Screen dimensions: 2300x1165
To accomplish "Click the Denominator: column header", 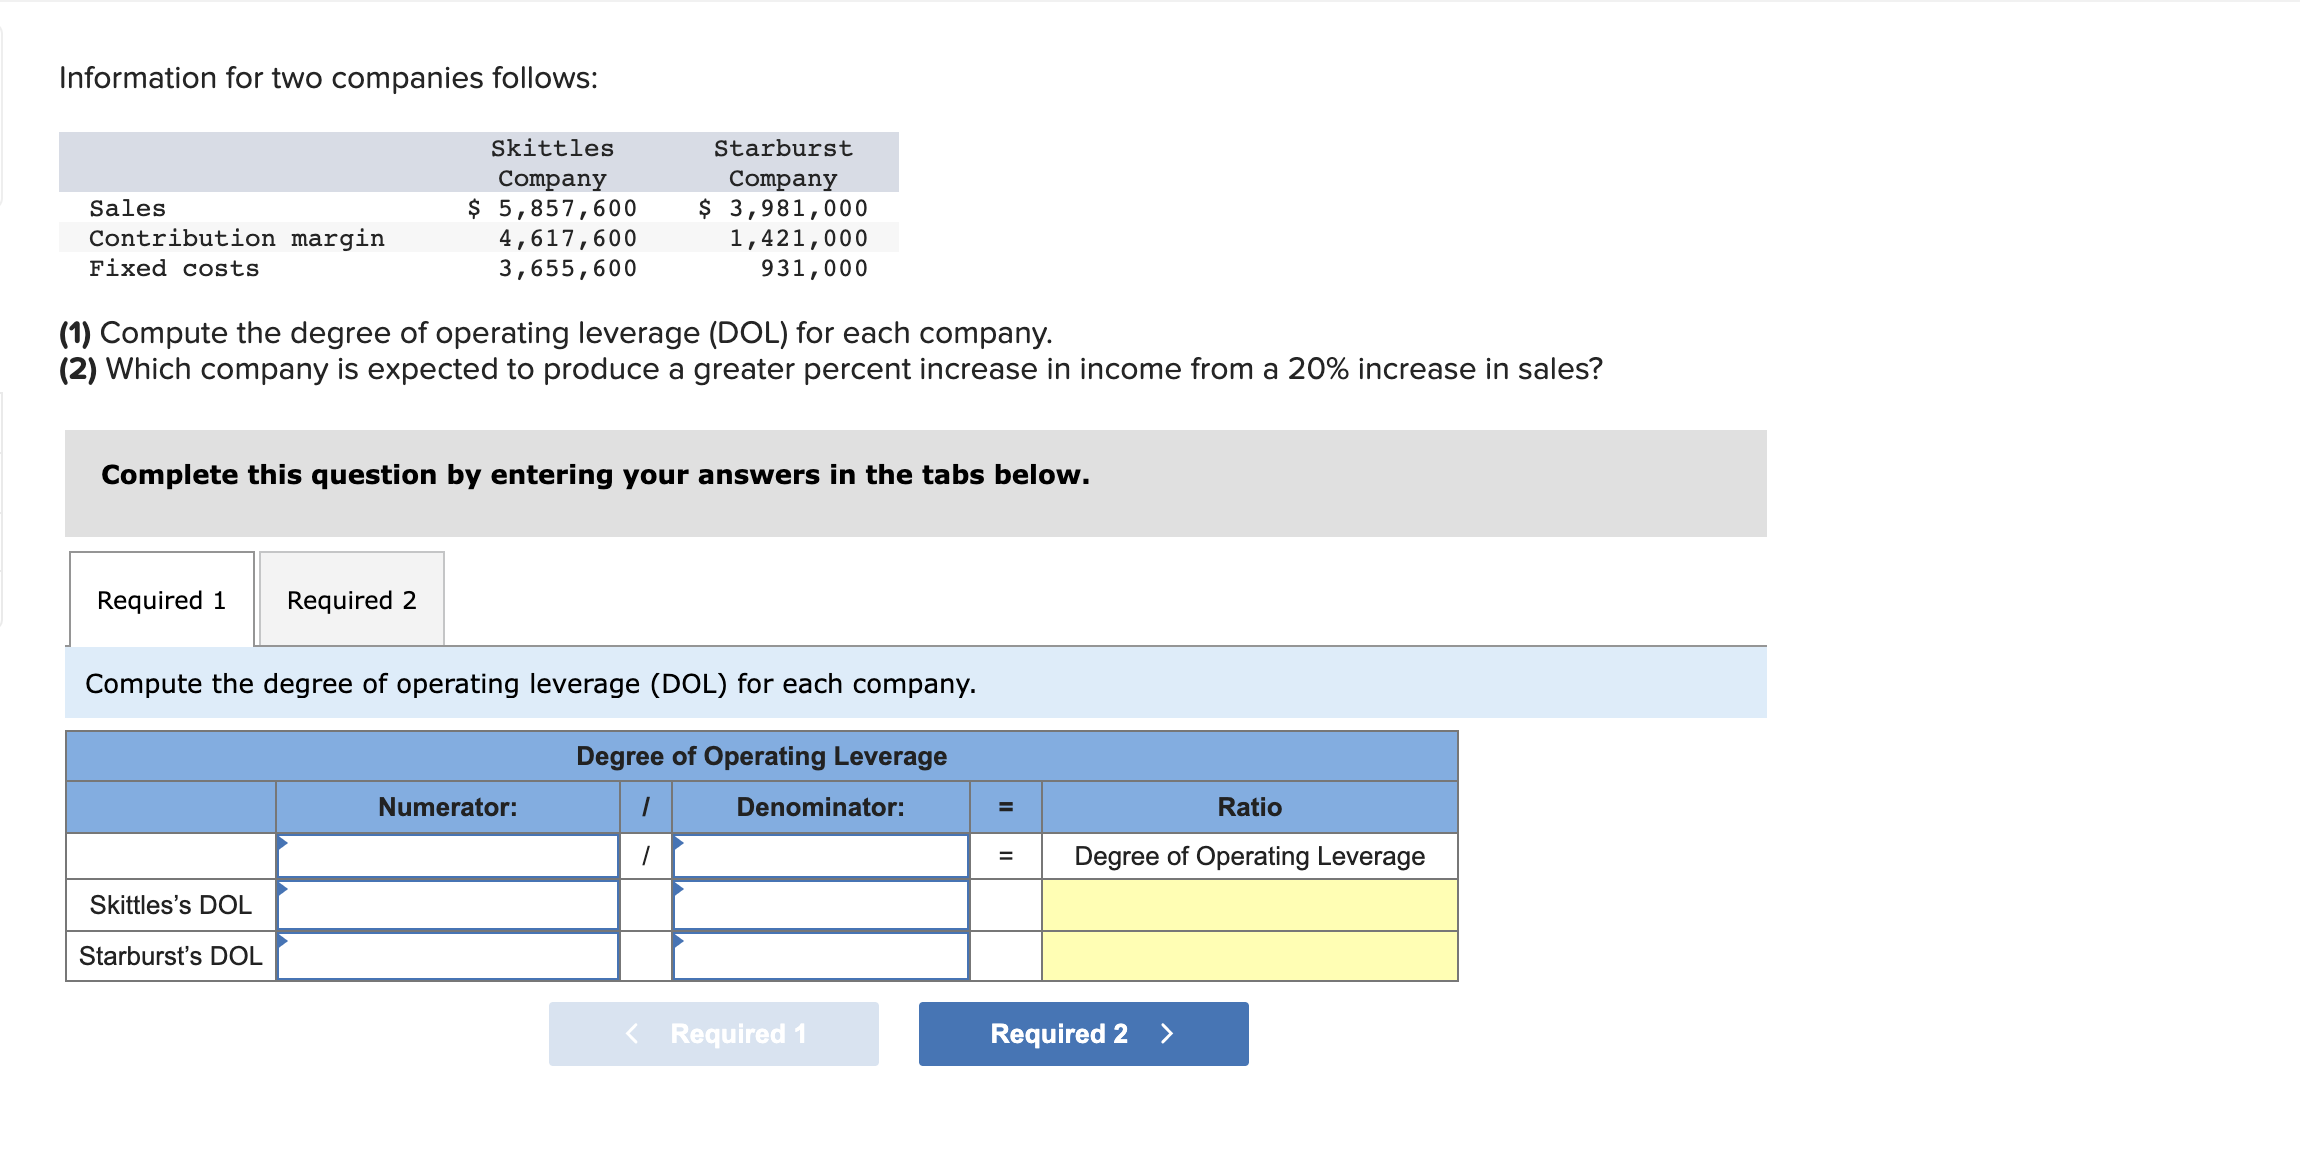I will click(820, 807).
